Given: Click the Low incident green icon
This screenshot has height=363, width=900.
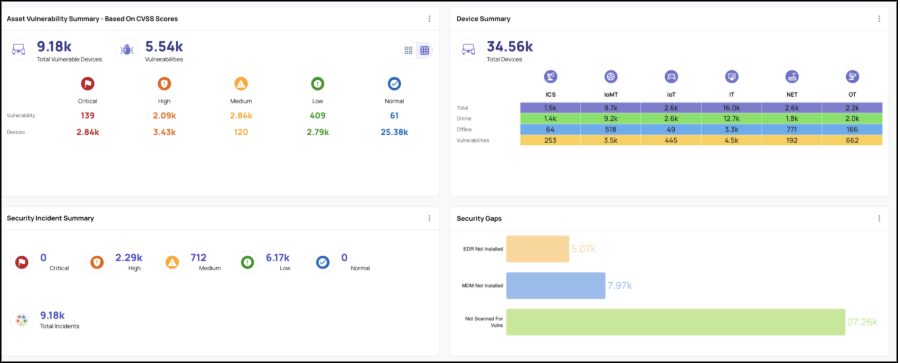Looking at the screenshot, I should (x=247, y=262).
